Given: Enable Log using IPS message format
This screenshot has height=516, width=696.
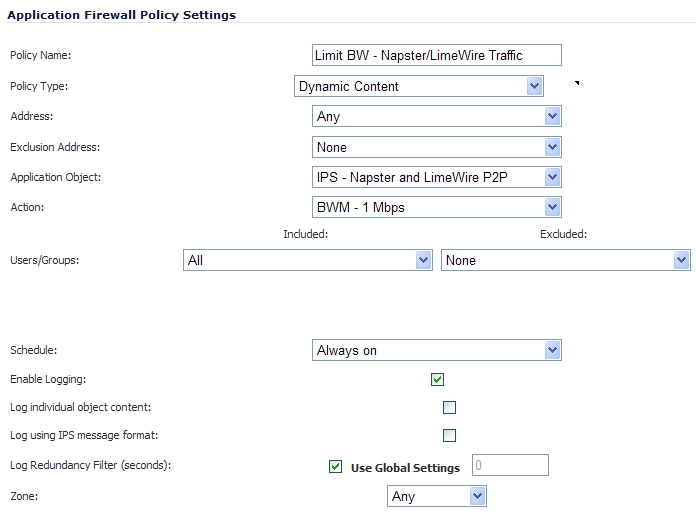Looking at the screenshot, I should click(449, 435).
